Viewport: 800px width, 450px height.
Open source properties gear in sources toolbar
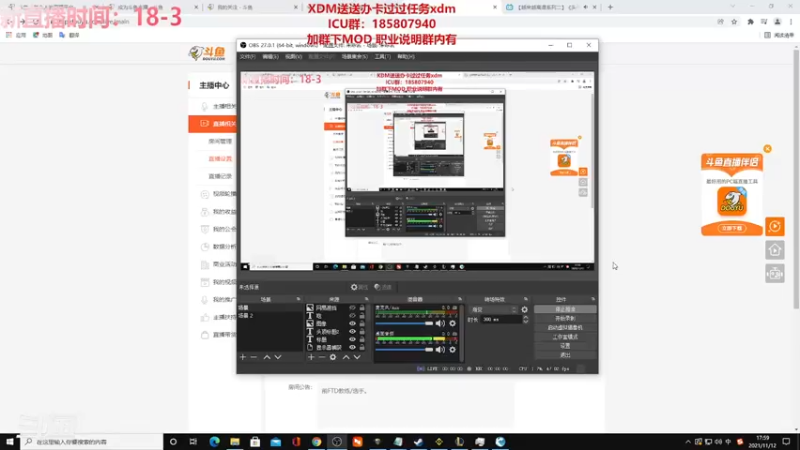[x=333, y=357]
